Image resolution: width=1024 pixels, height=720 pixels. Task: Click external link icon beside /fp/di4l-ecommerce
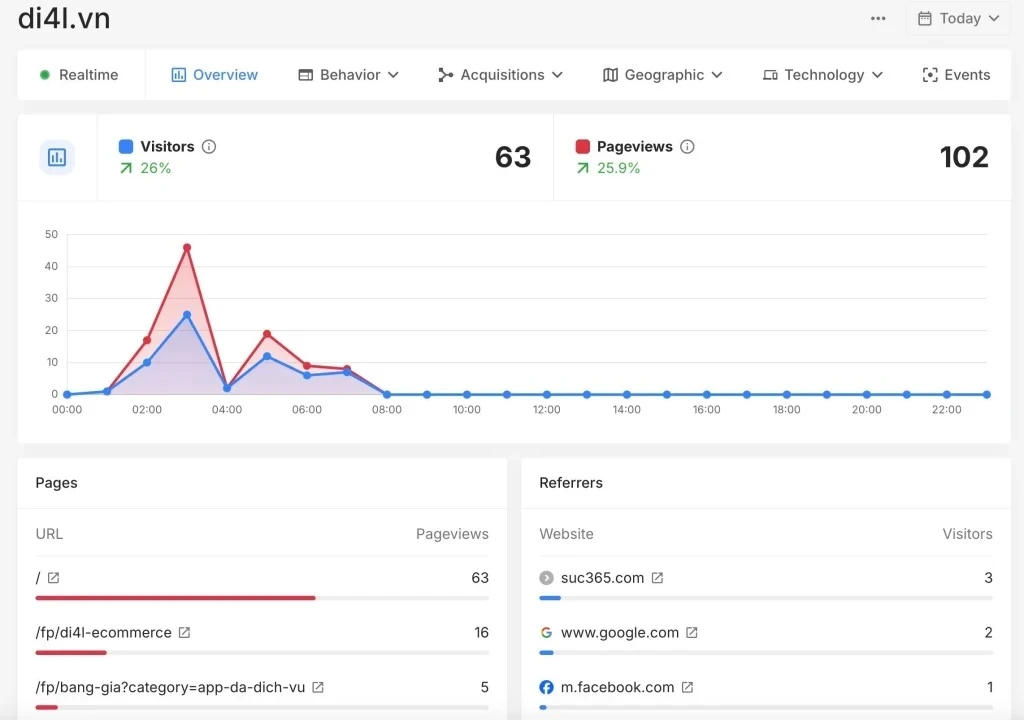pyautogui.click(x=184, y=633)
